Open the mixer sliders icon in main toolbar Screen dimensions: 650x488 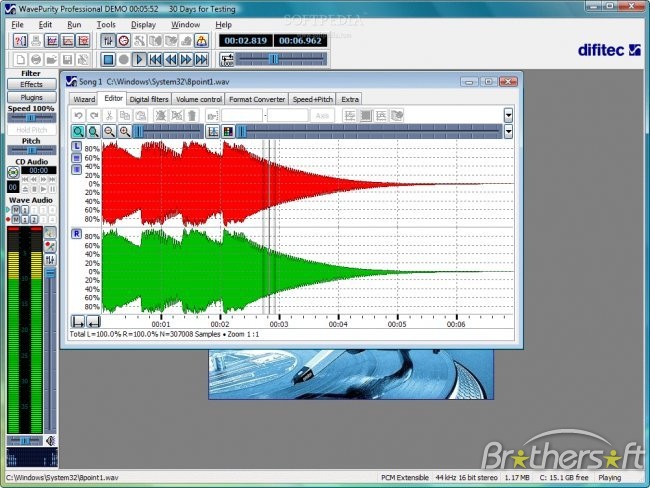click(108, 41)
